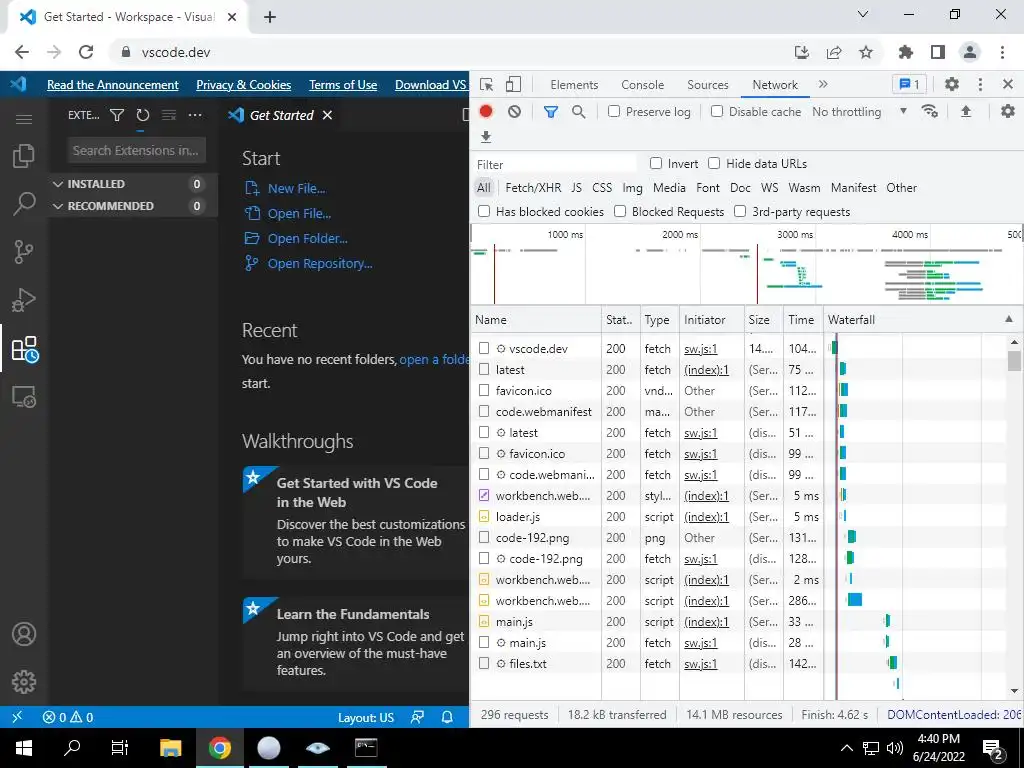Click the Open Folder... link
1024x768 pixels.
[x=308, y=238]
